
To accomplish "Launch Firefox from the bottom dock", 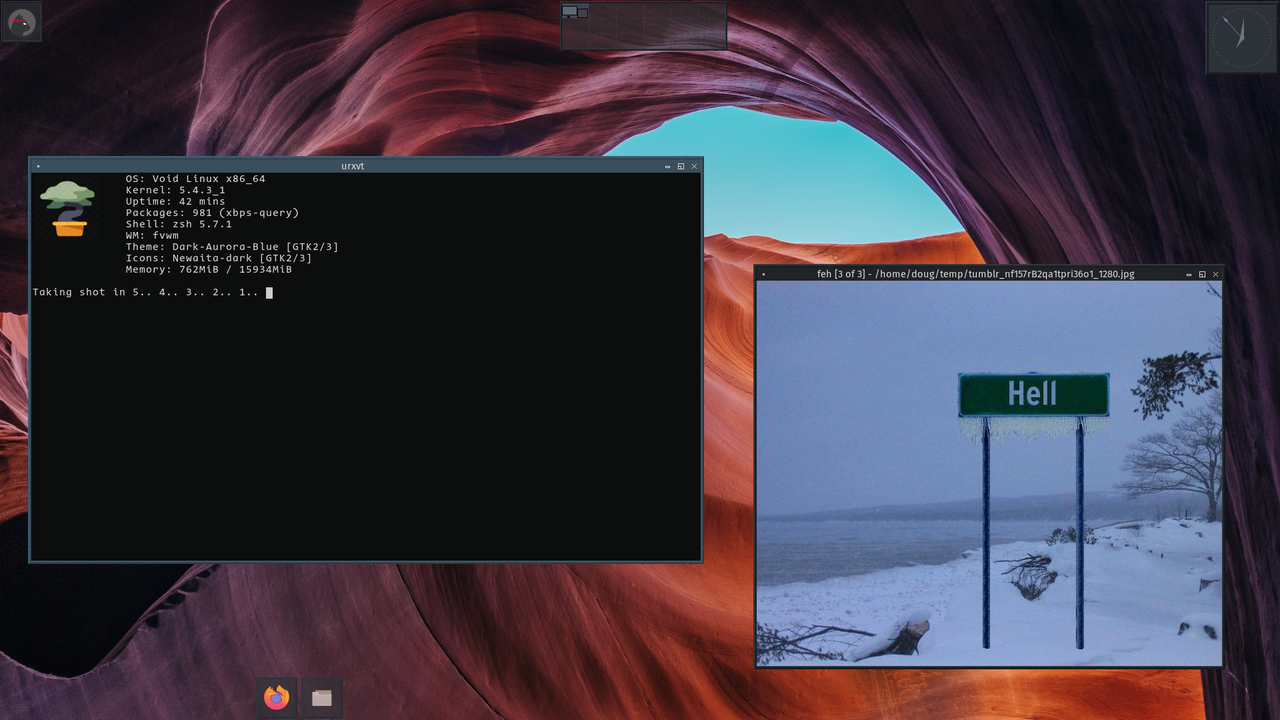I will [277, 697].
